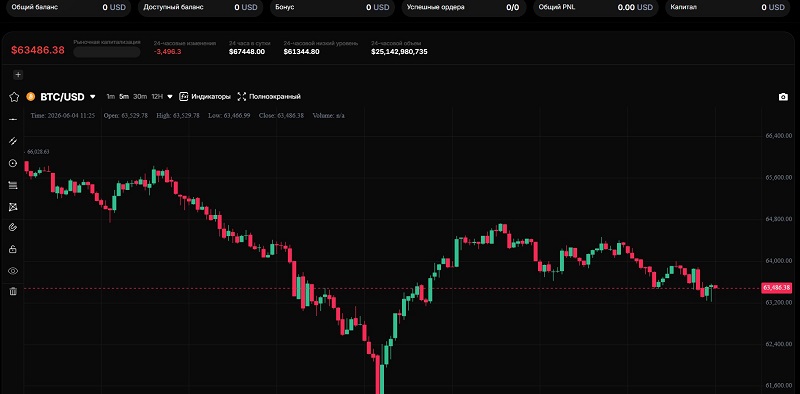Select the 1m timeframe
Viewport: 800px width, 394px height.
pos(110,96)
